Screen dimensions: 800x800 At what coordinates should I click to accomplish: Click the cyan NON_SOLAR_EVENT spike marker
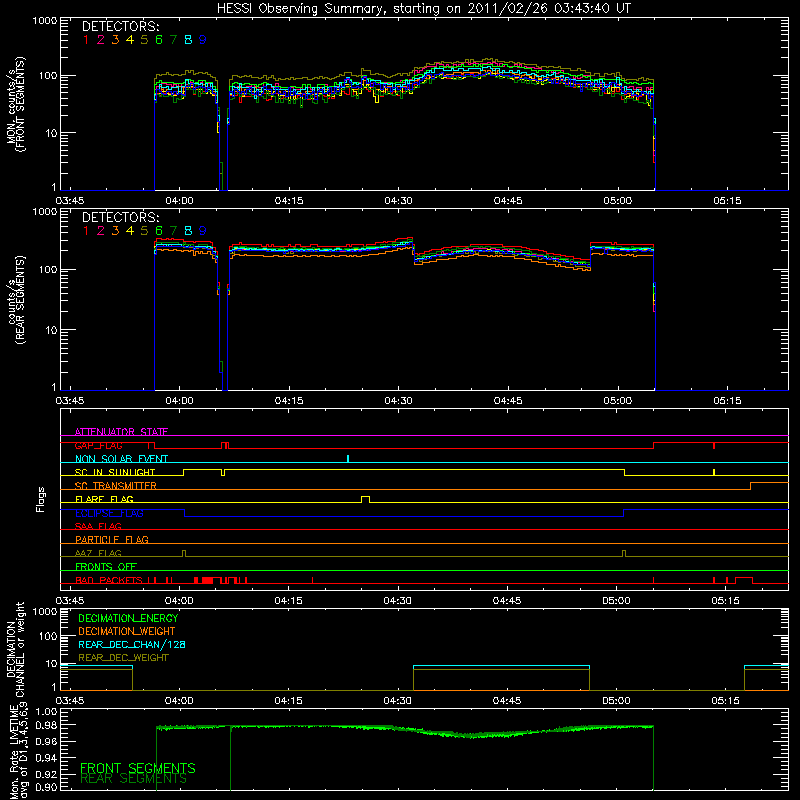point(348,458)
